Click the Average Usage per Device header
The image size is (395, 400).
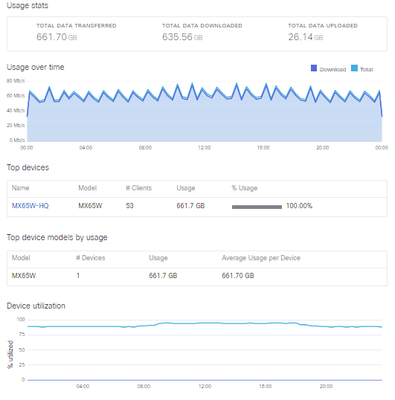(261, 258)
